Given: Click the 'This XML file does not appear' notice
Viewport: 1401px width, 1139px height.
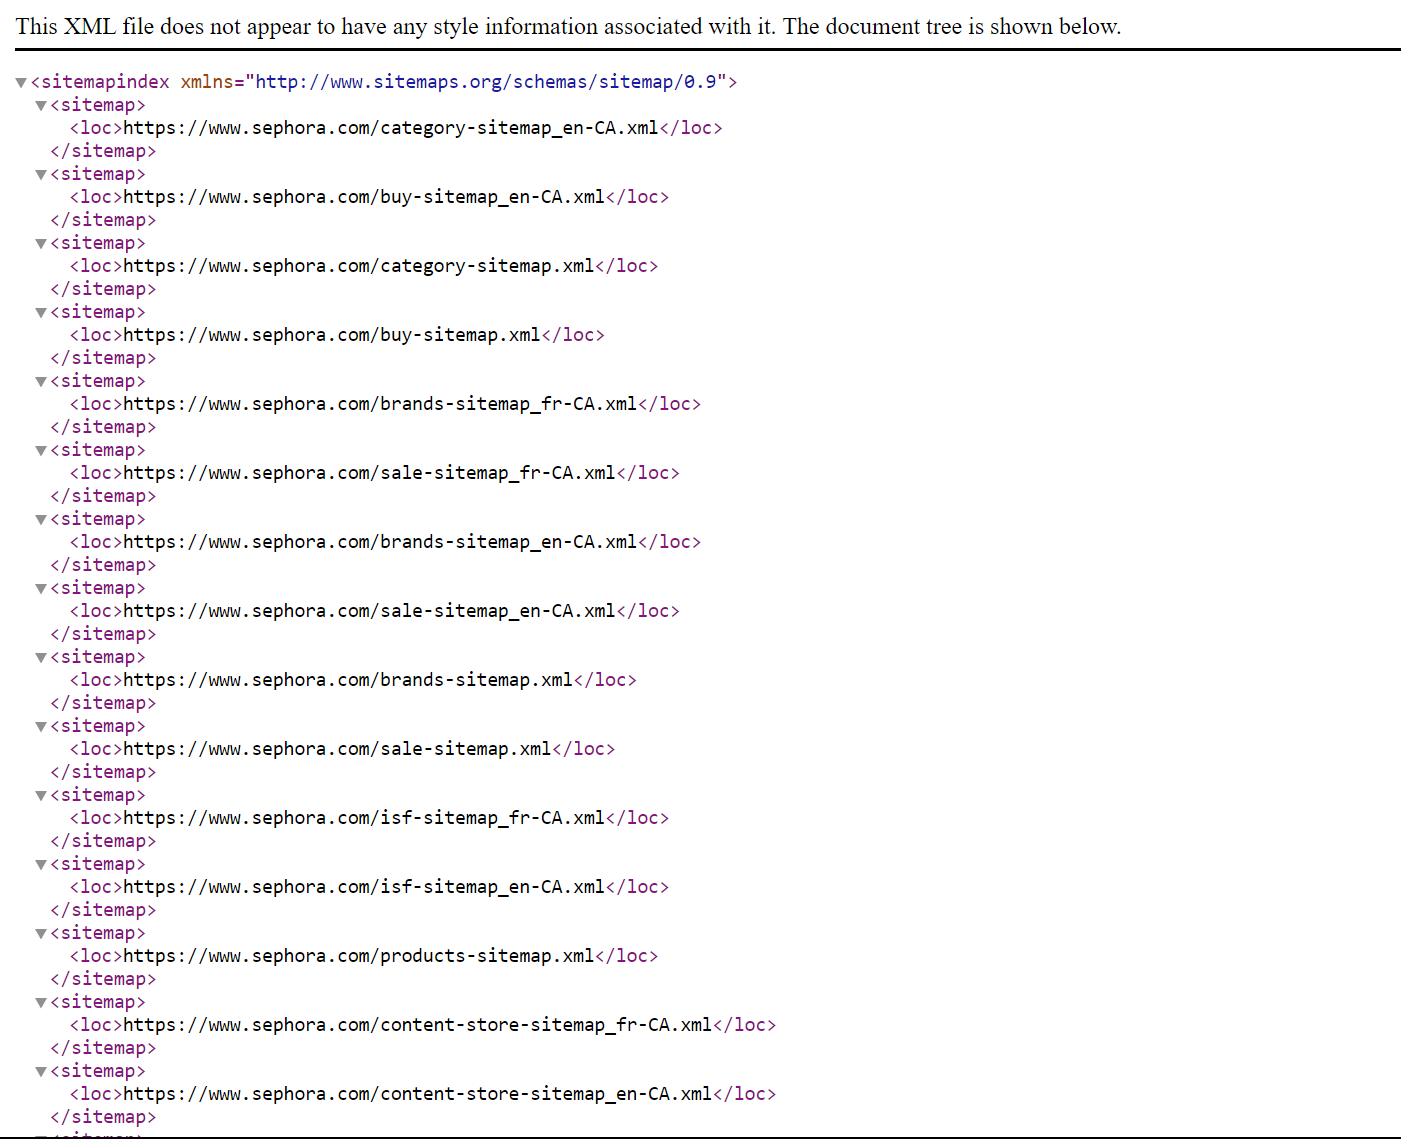Looking at the screenshot, I should (x=568, y=26).
